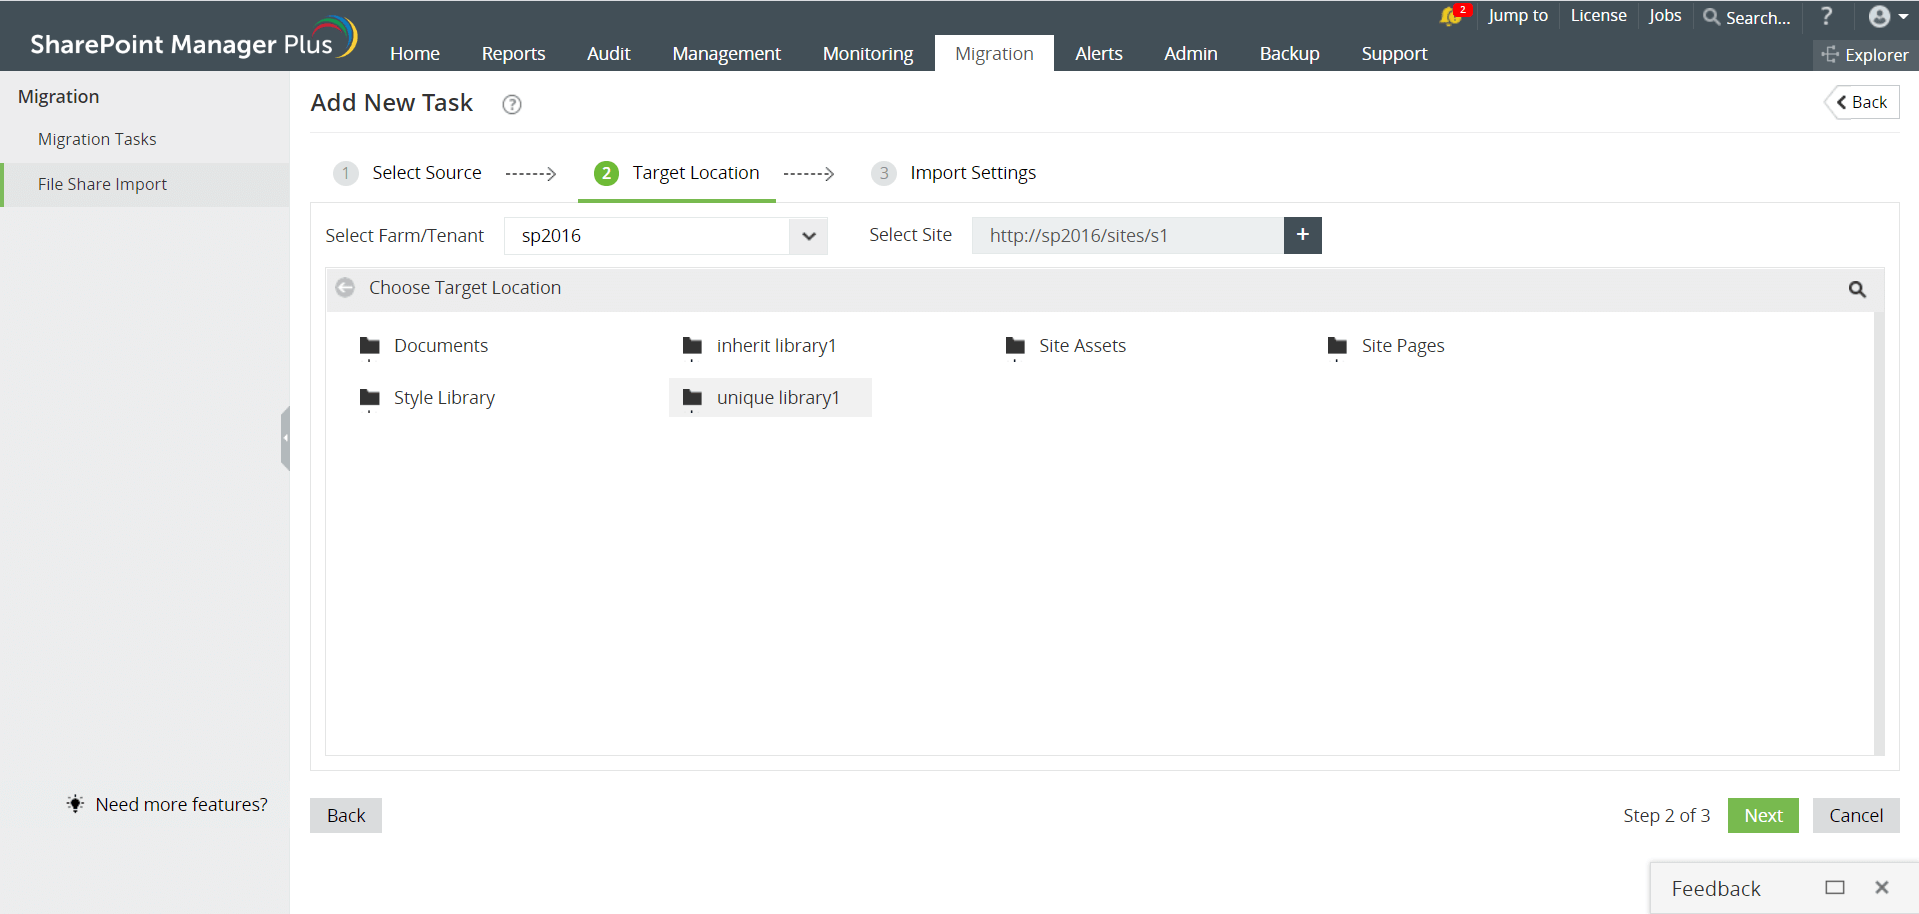Open the inherit library1 folder
Viewport: 1919px width, 914px height.
tap(776, 345)
